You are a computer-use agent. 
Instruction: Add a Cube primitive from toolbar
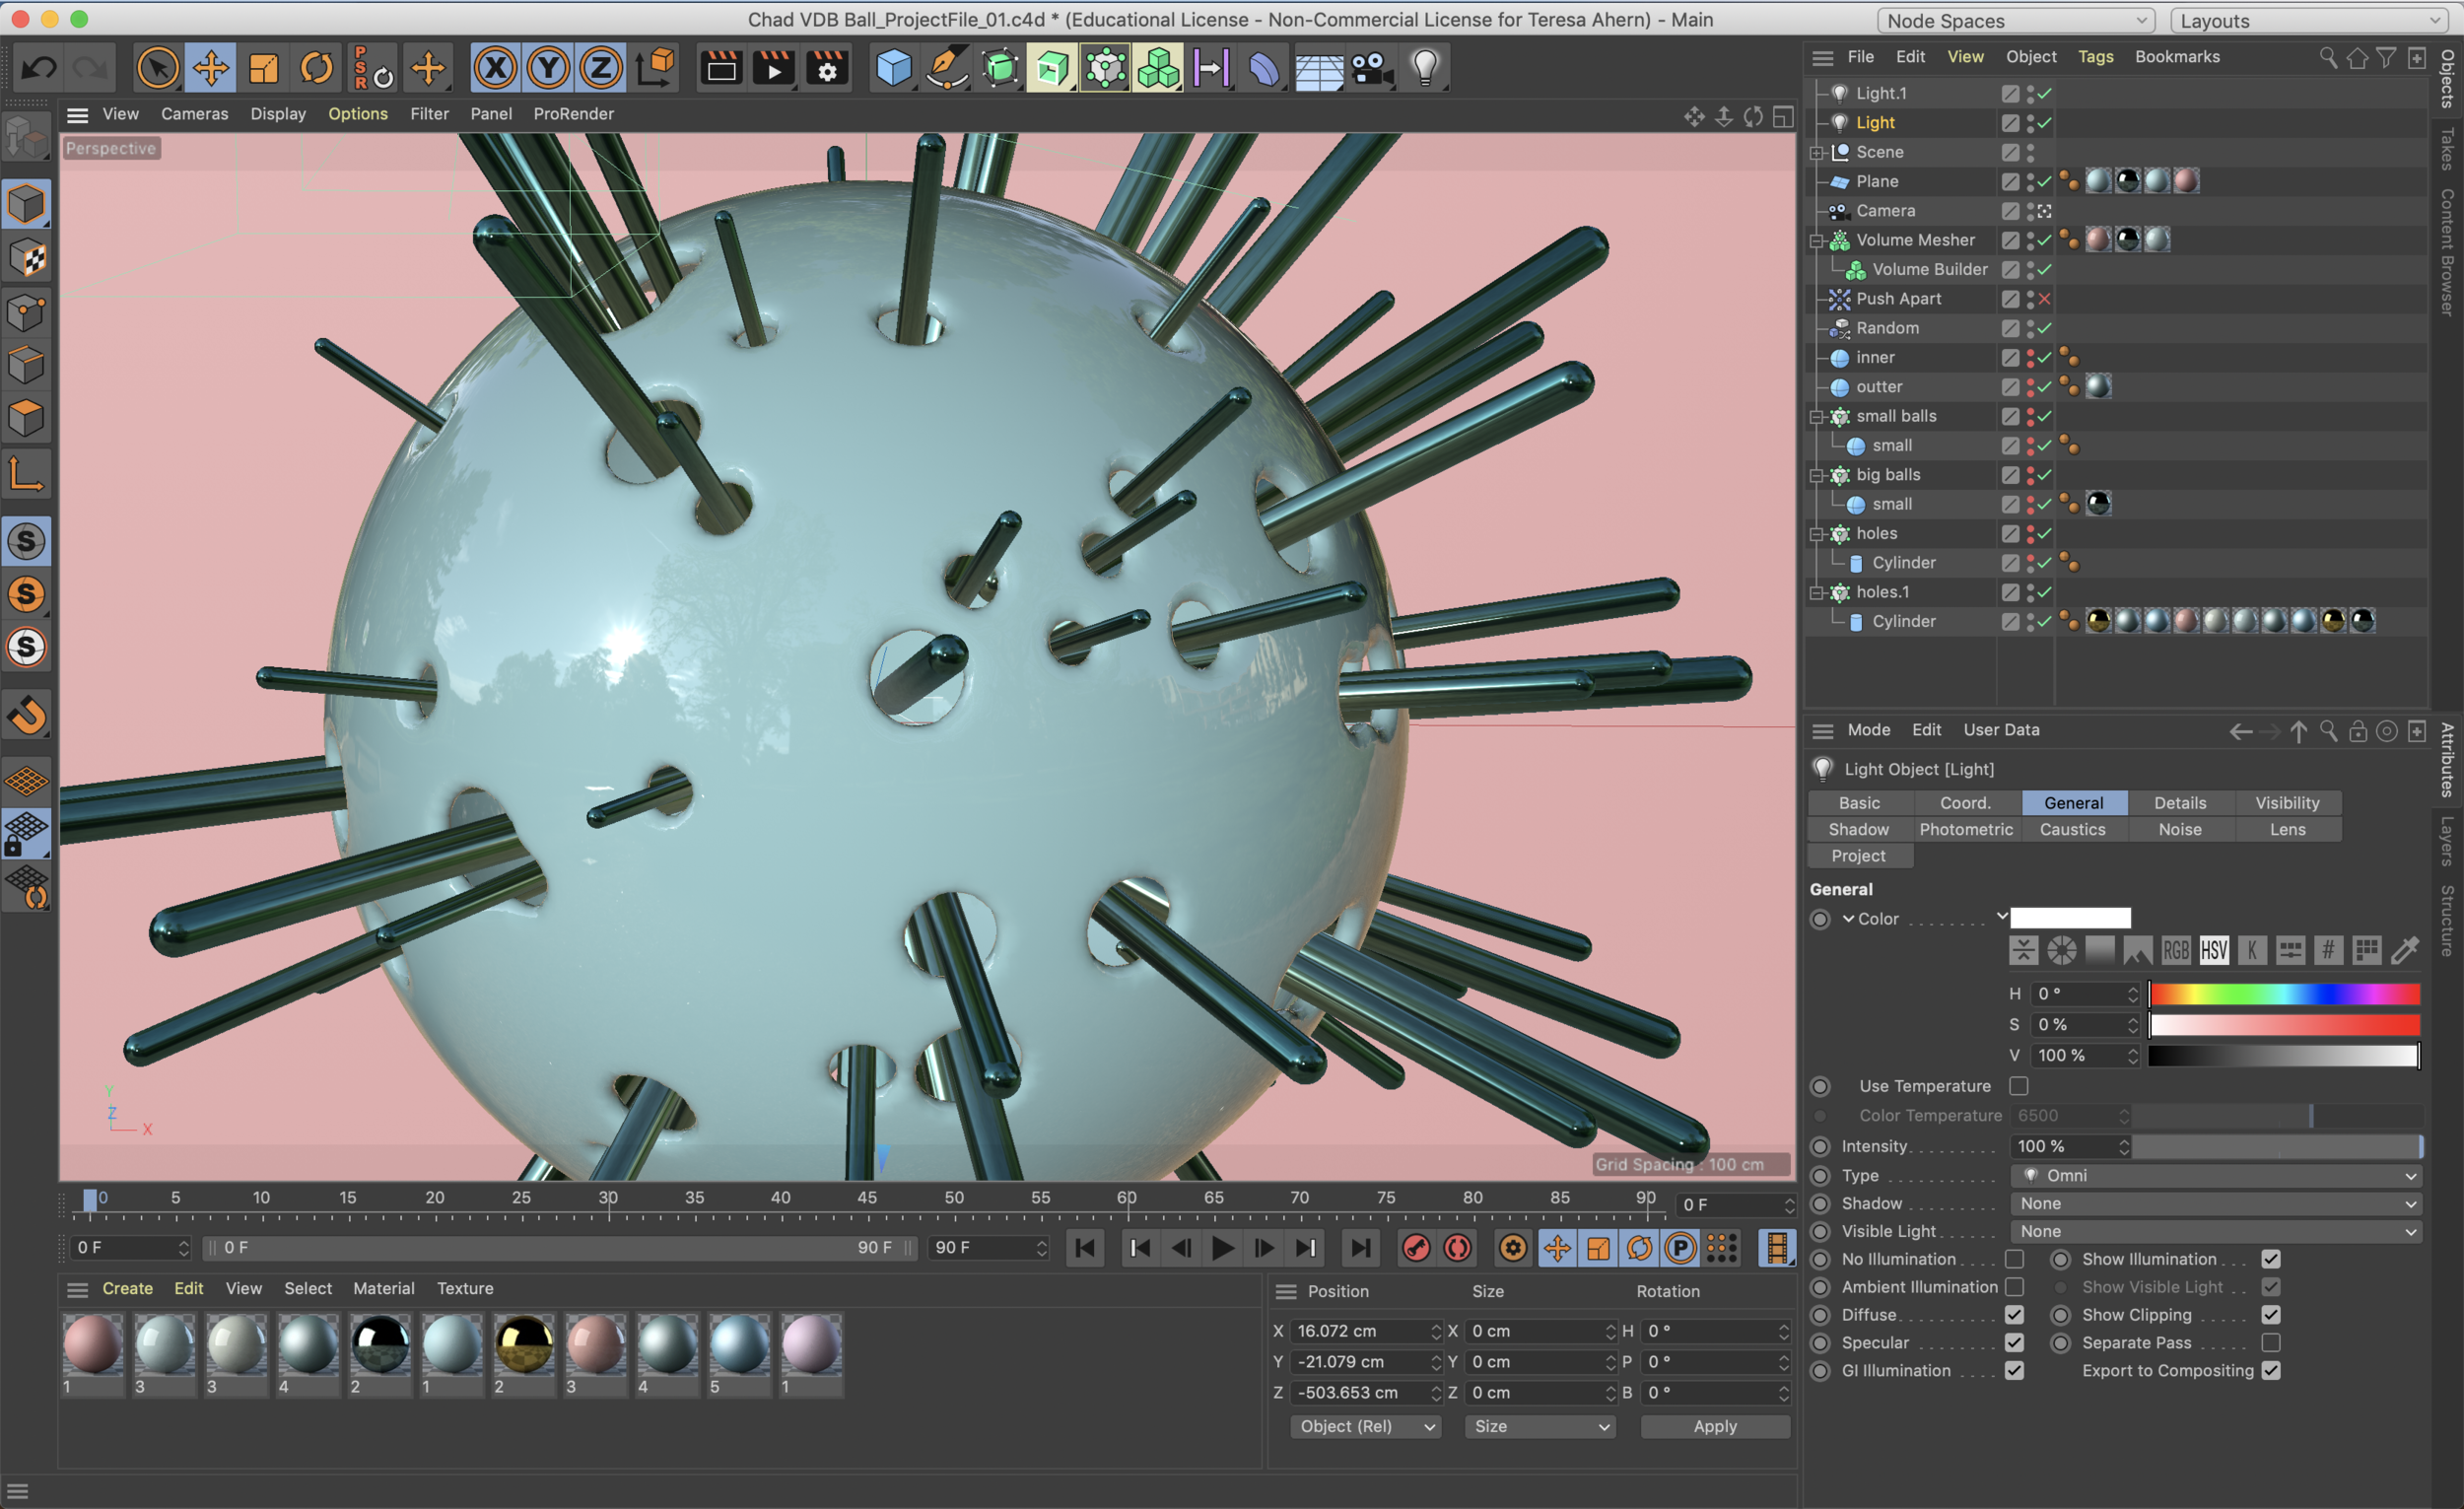[x=893, y=69]
